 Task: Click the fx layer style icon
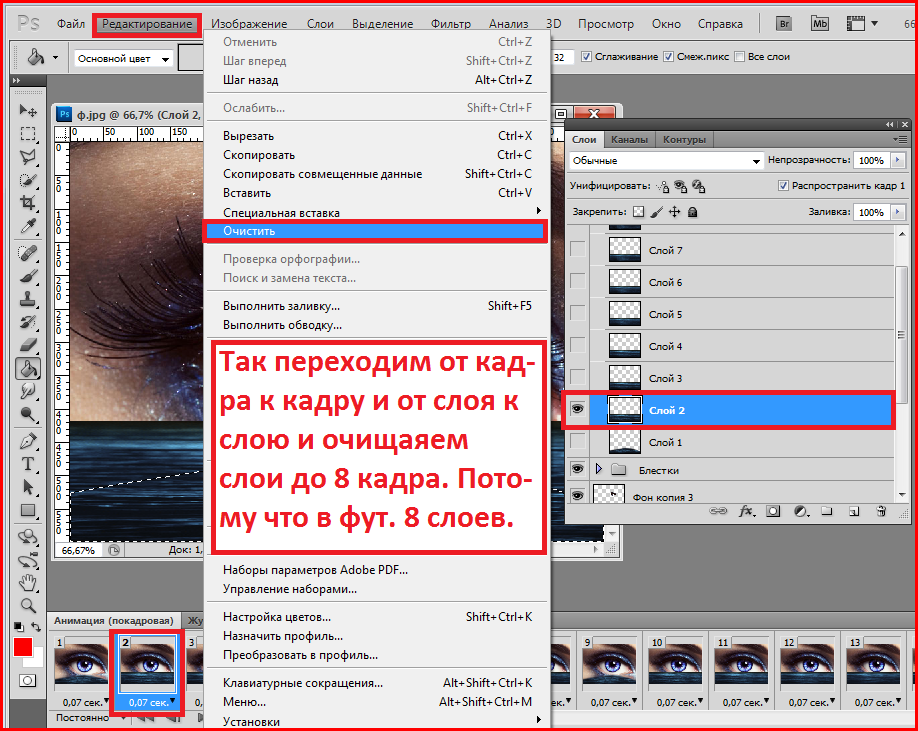point(746,512)
